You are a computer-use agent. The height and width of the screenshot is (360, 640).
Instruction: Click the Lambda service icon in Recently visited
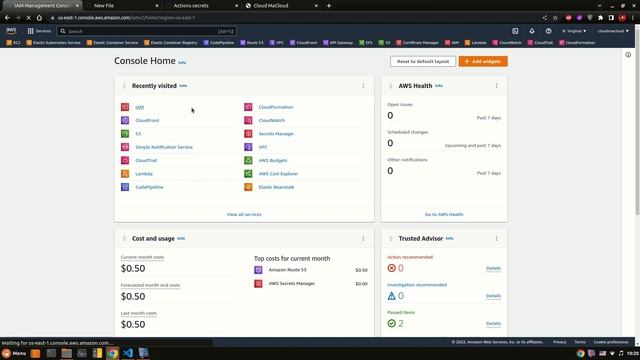(x=125, y=173)
